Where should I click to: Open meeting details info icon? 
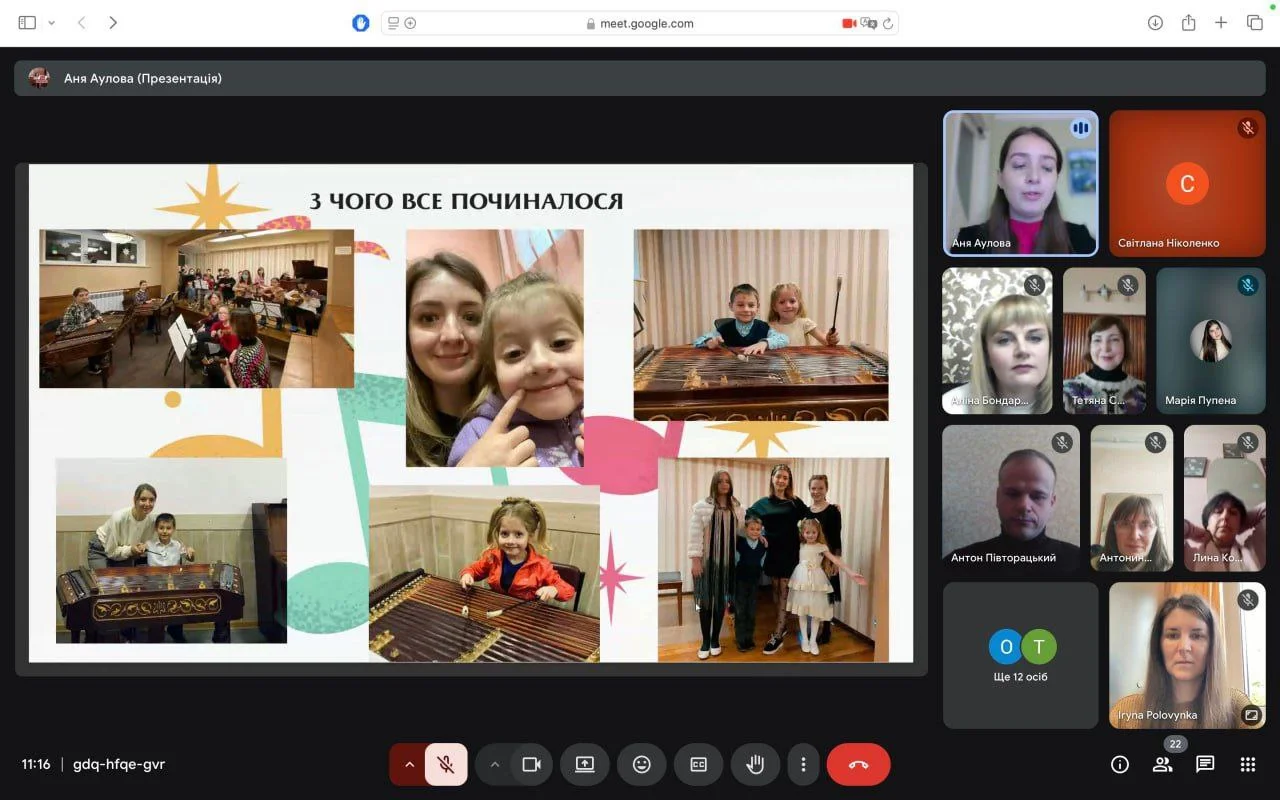(1120, 765)
